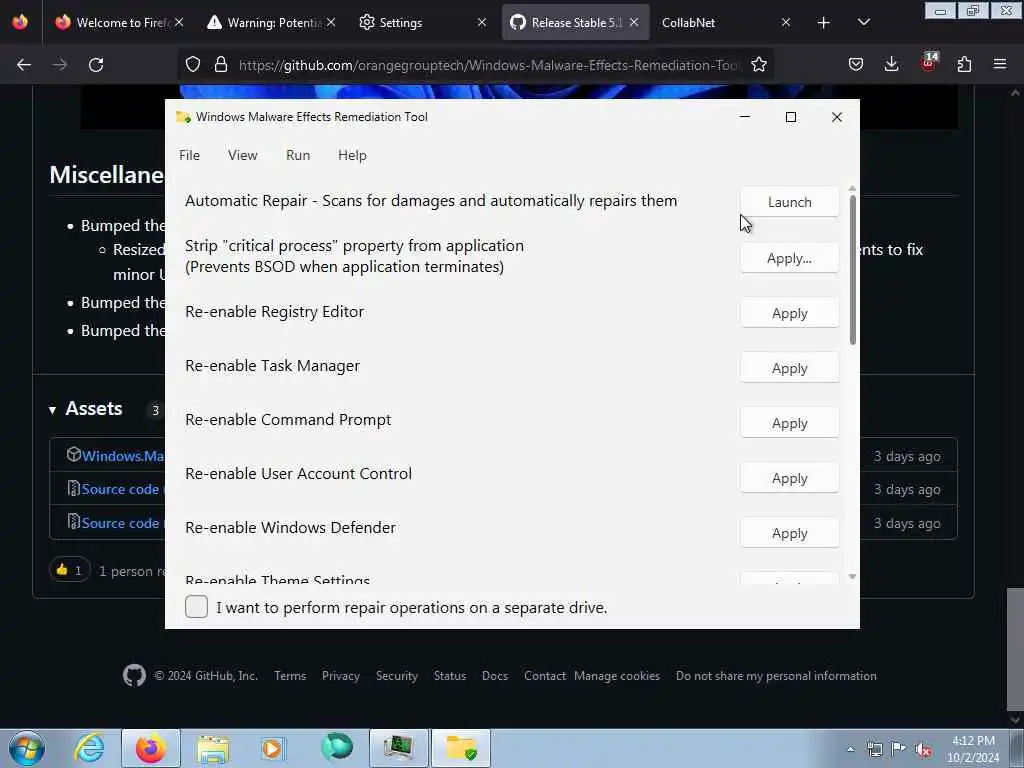Click the Remediation Tool folder taskbar icon
Screen dimensions: 1024x768
click(x=461, y=748)
